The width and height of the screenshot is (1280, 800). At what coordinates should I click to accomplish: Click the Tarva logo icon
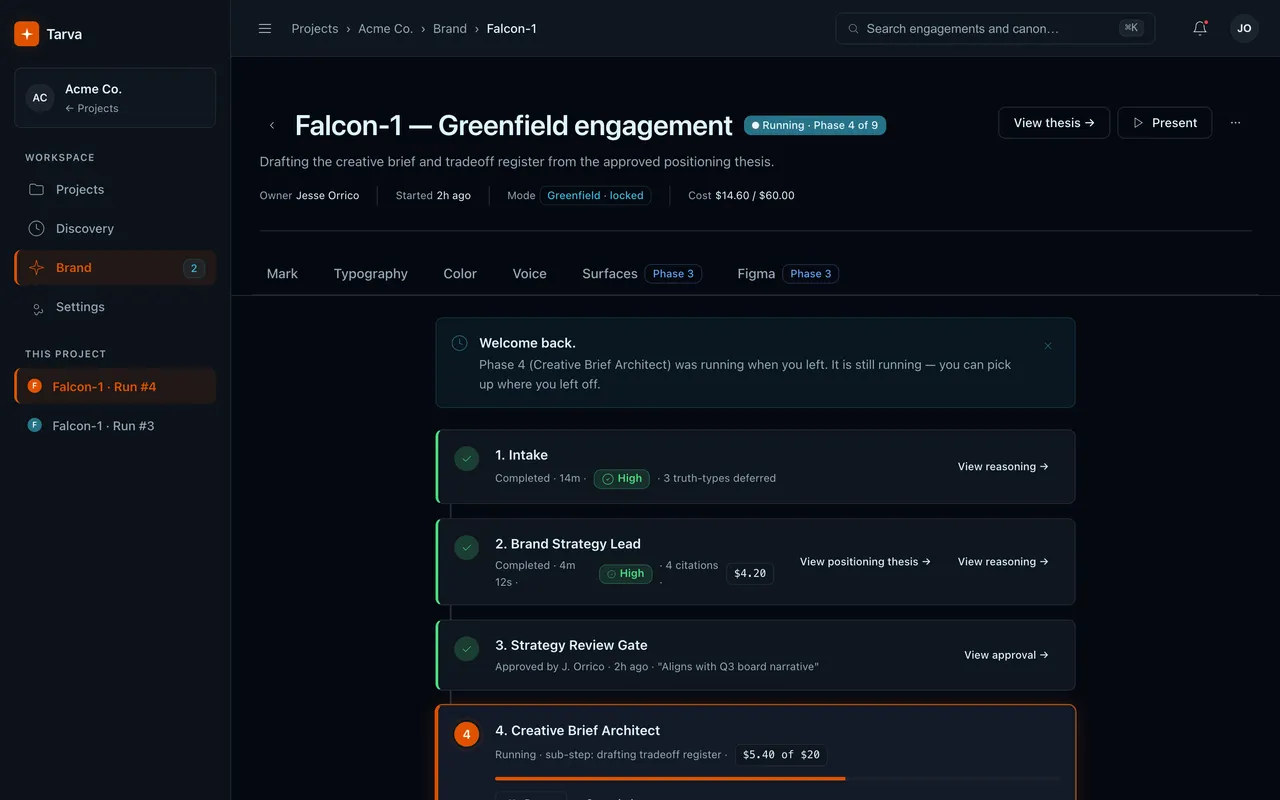pos(27,34)
